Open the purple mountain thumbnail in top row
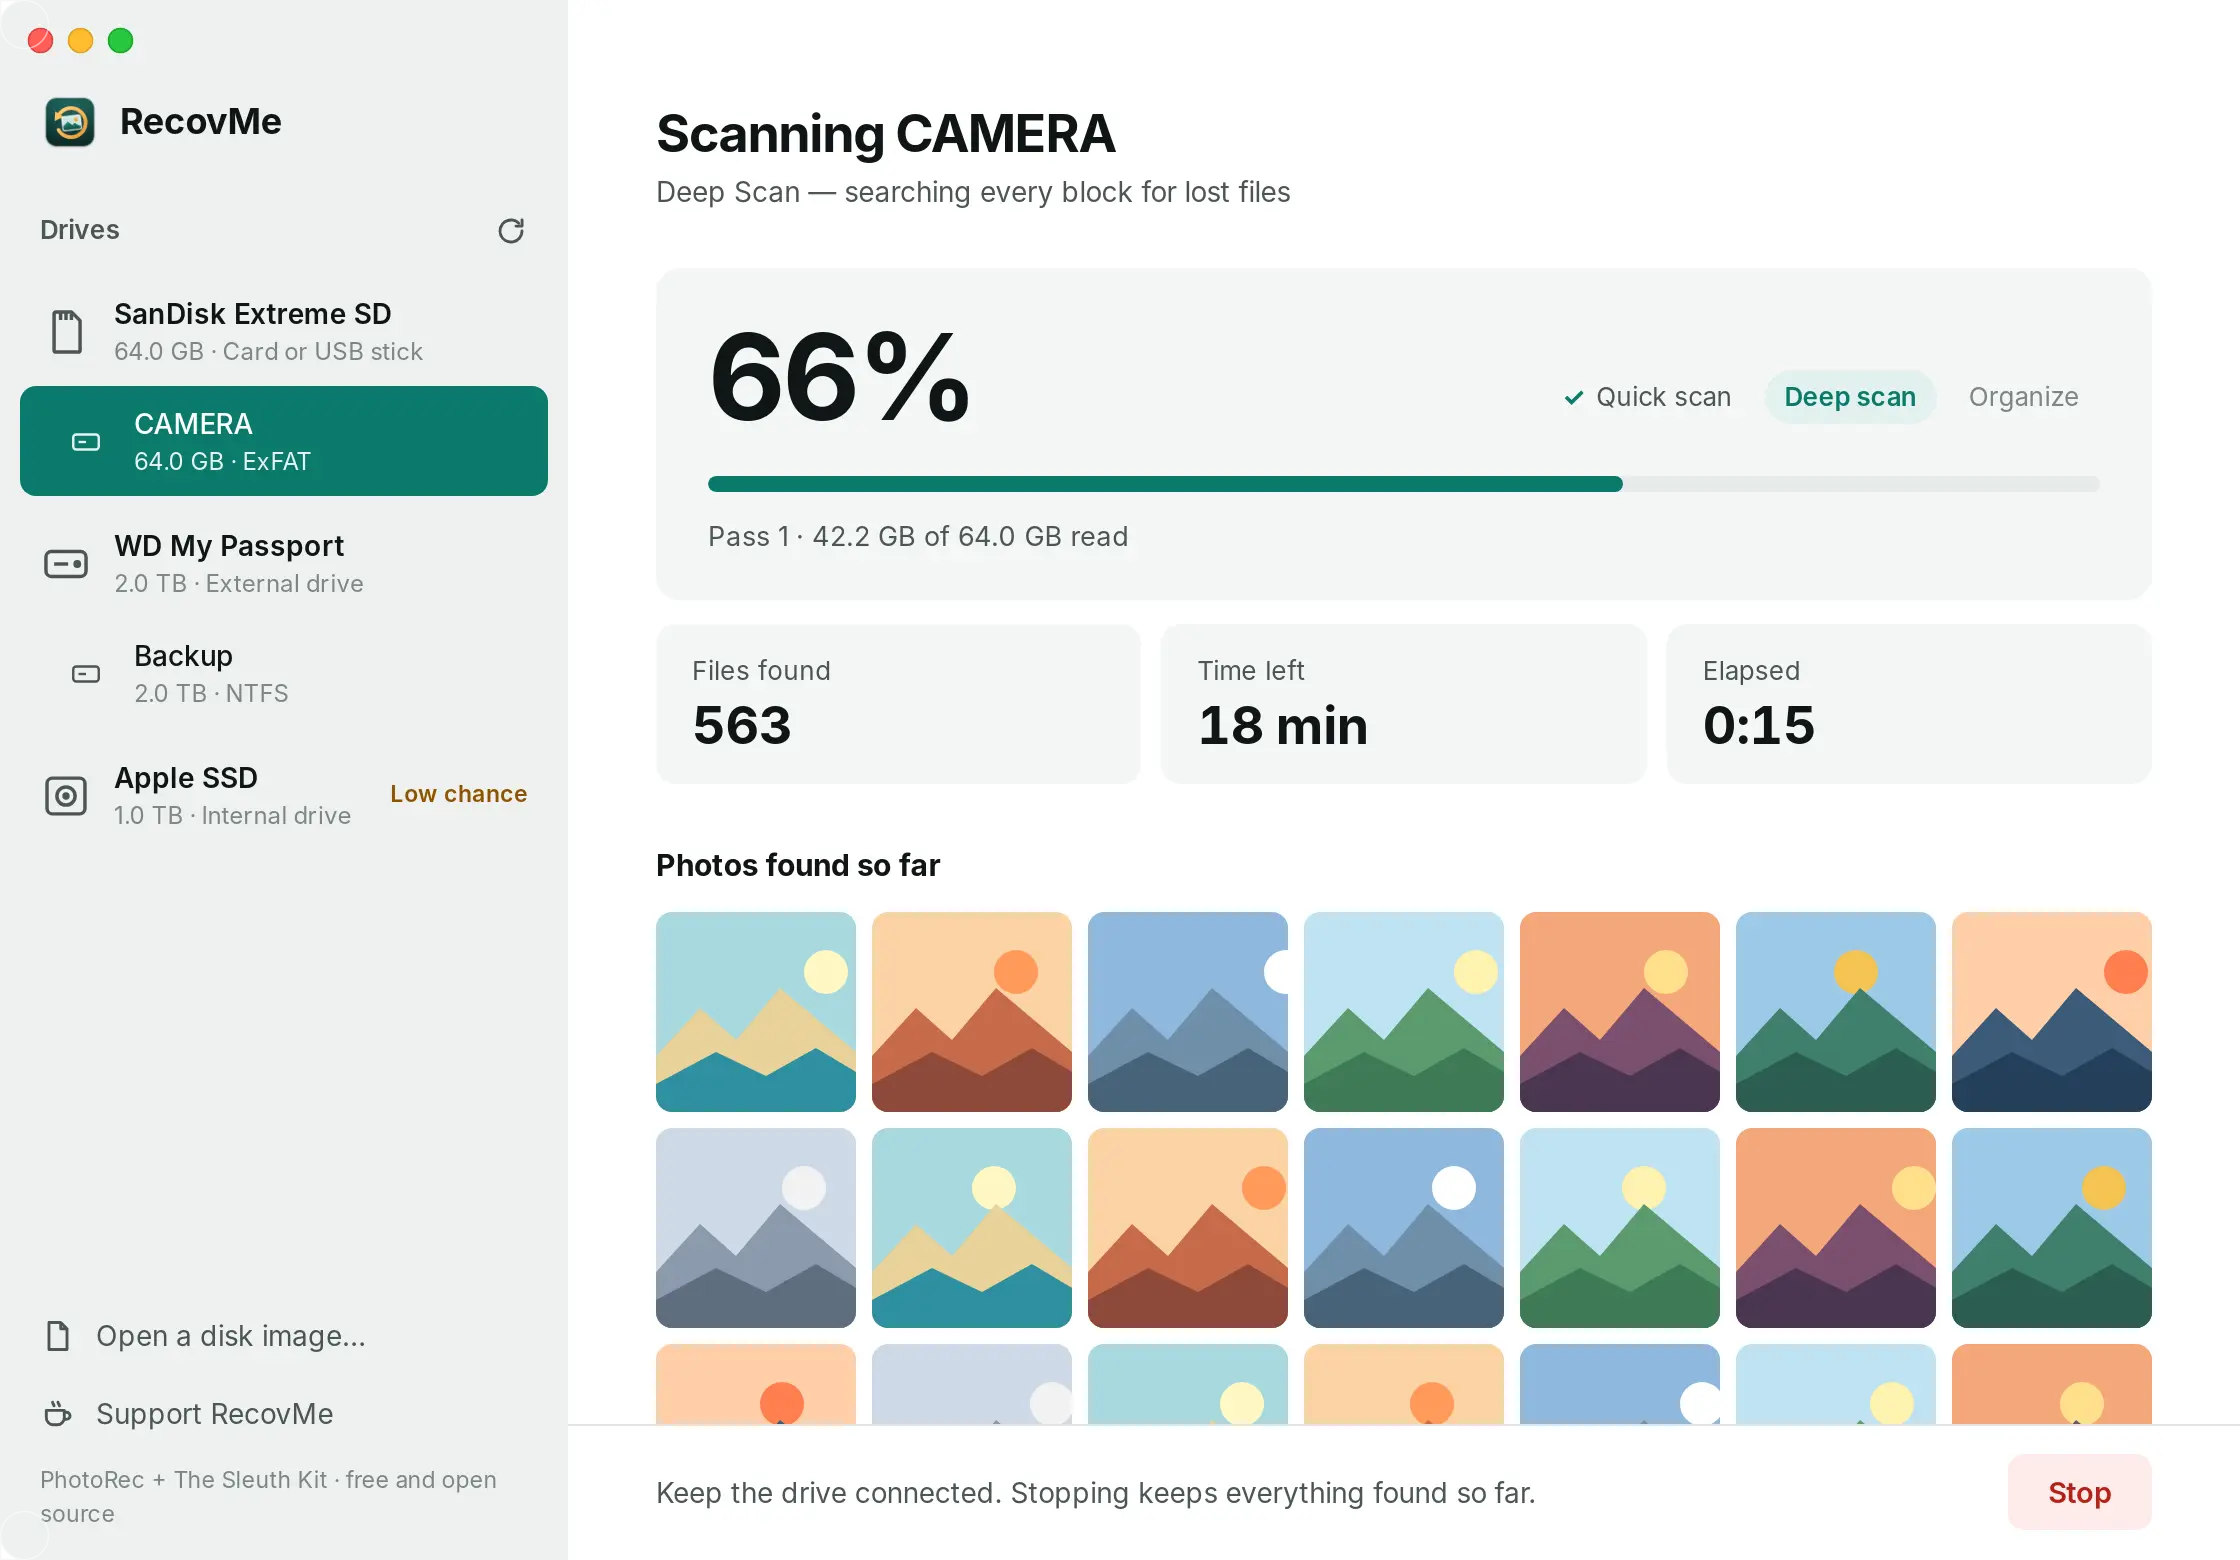The height and width of the screenshot is (1560, 2240). click(x=1620, y=1012)
